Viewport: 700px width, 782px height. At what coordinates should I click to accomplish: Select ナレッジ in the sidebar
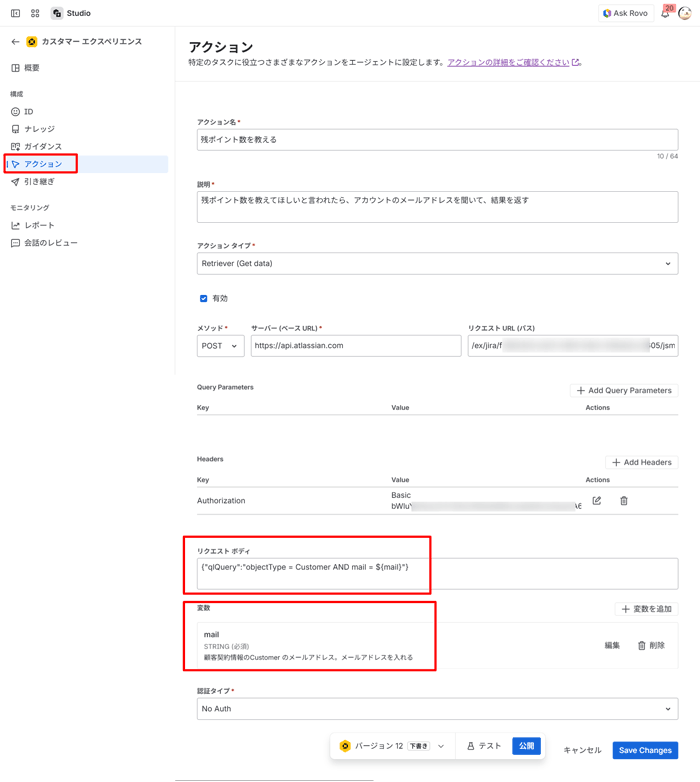39,129
